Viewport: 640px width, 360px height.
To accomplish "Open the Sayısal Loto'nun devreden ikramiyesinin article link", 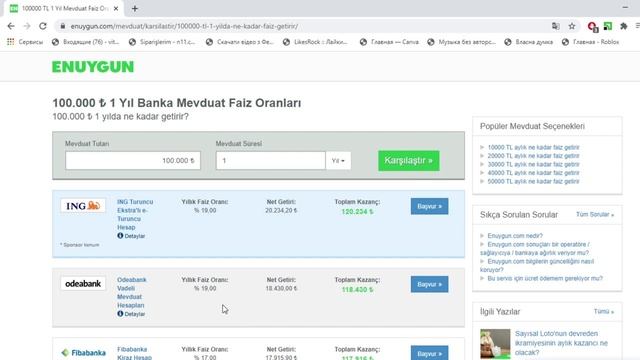I will click(x=561, y=343).
